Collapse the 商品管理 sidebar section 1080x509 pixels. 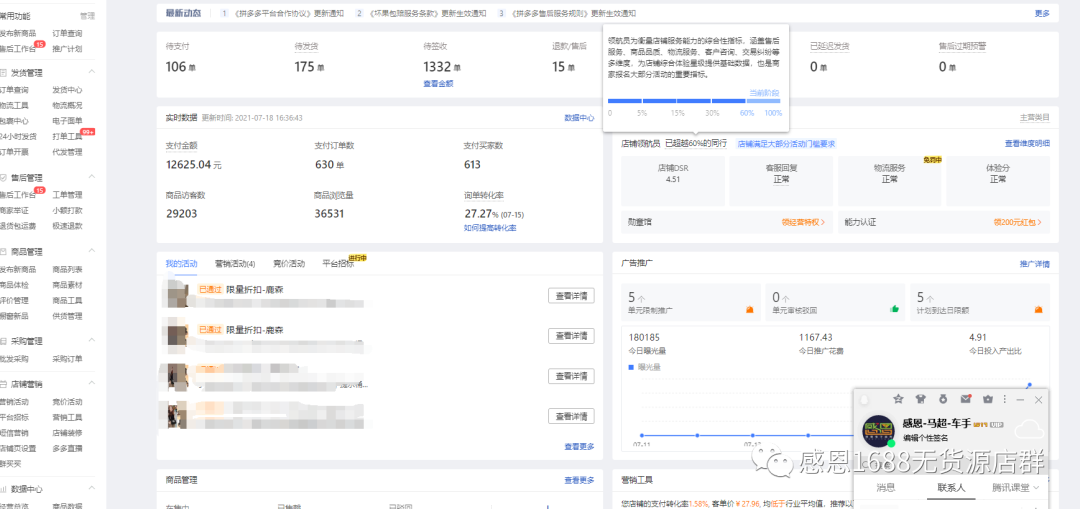tap(92, 251)
